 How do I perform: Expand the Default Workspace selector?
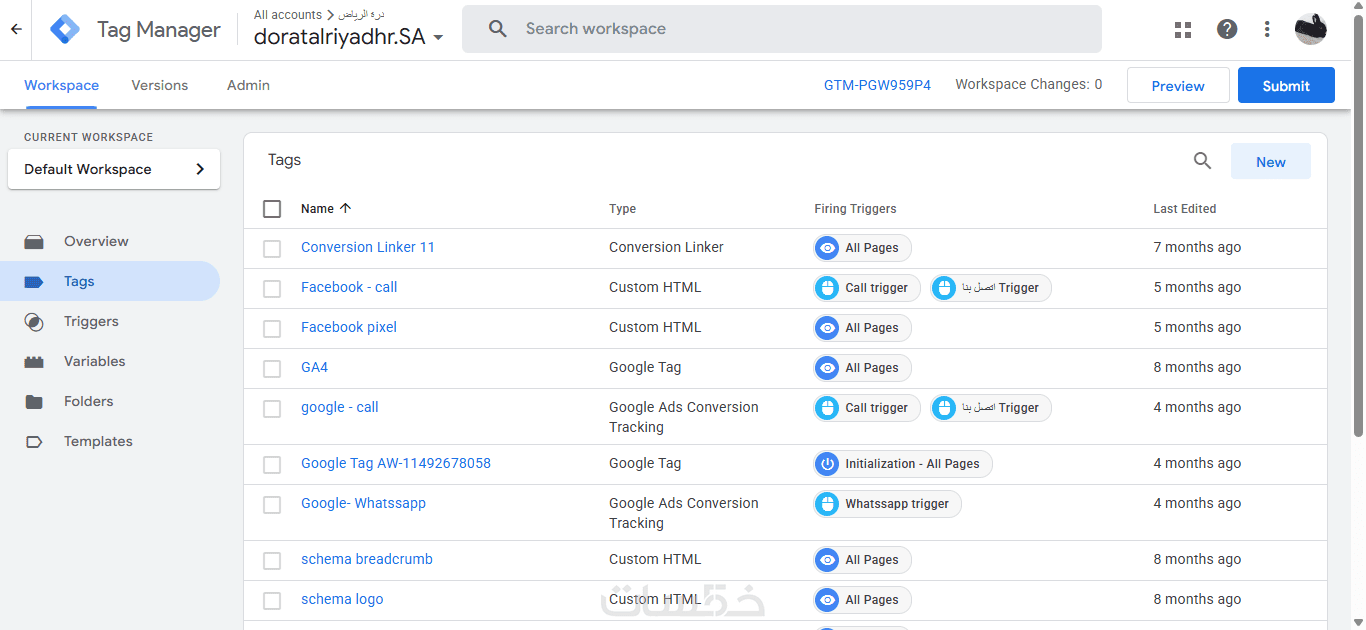point(114,169)
